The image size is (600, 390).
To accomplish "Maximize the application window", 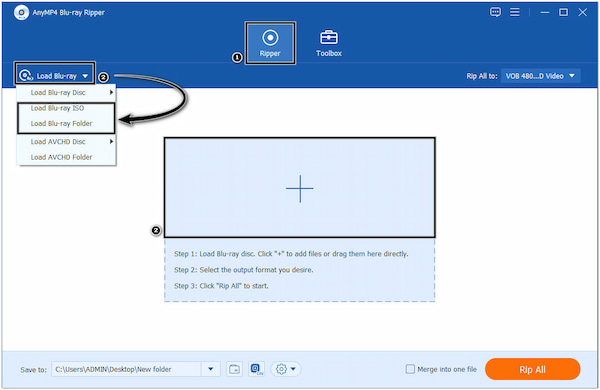I will pos(563,12).
